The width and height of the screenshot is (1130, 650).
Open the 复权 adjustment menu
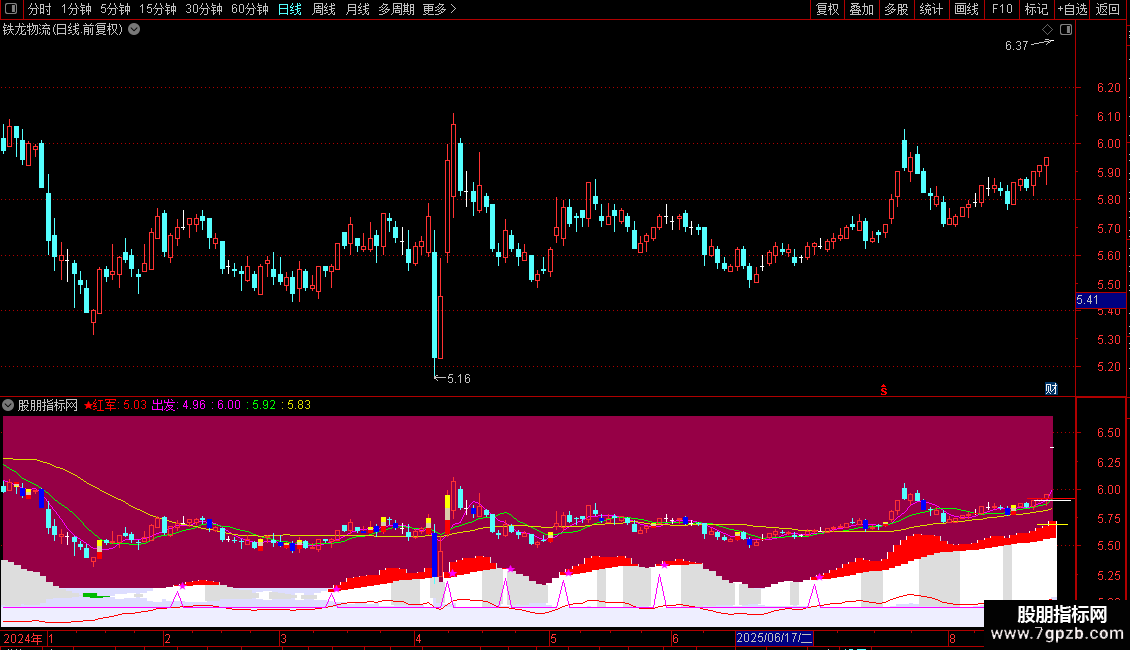[827, 9]
